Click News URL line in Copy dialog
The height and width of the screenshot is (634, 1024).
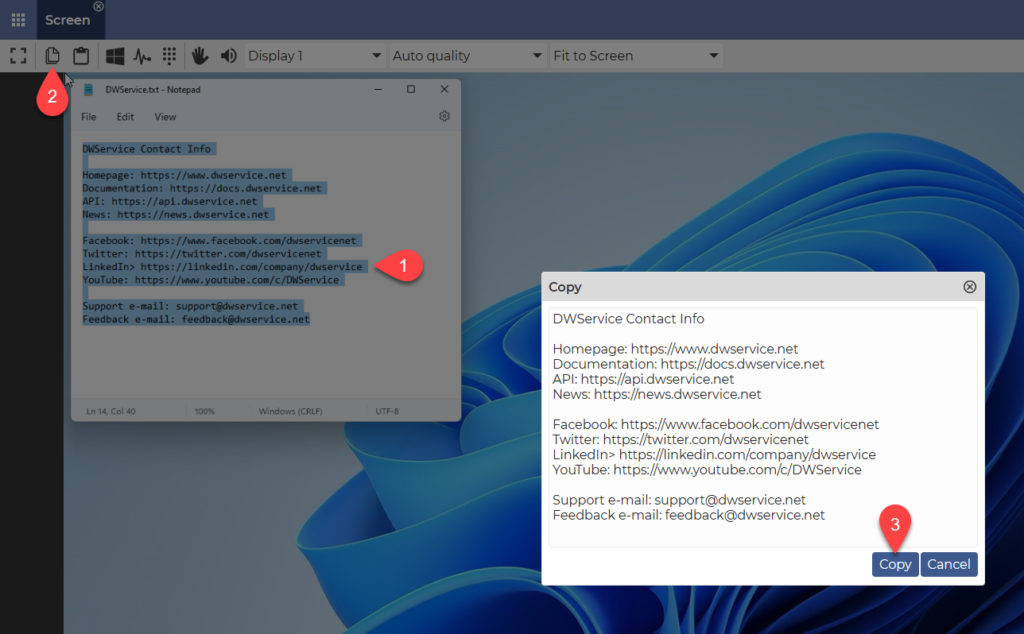coord(657,394)
